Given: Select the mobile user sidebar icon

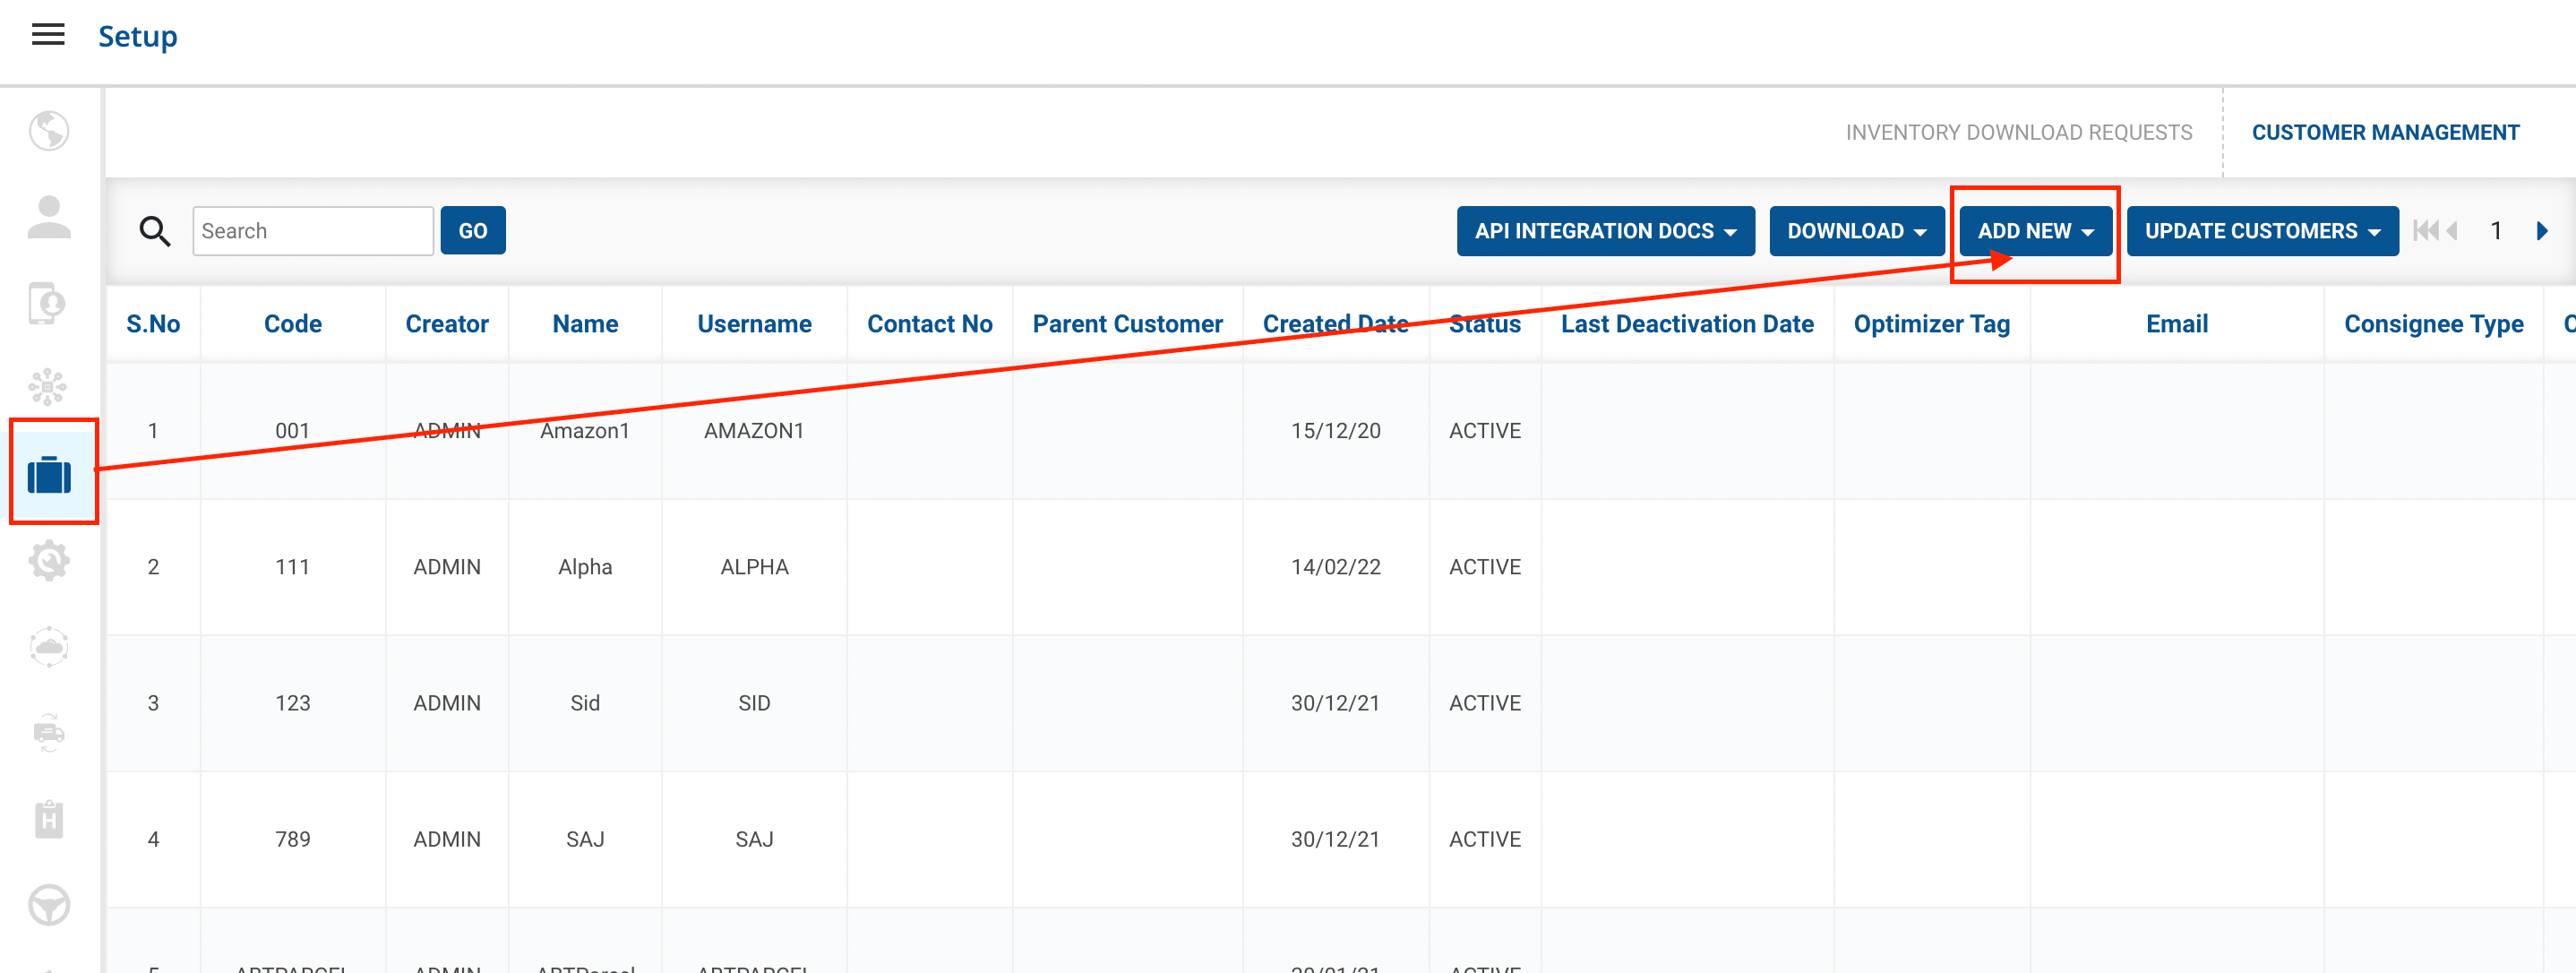Looking at the screenshot, I should pyautogui.click(x=48, y=303).
